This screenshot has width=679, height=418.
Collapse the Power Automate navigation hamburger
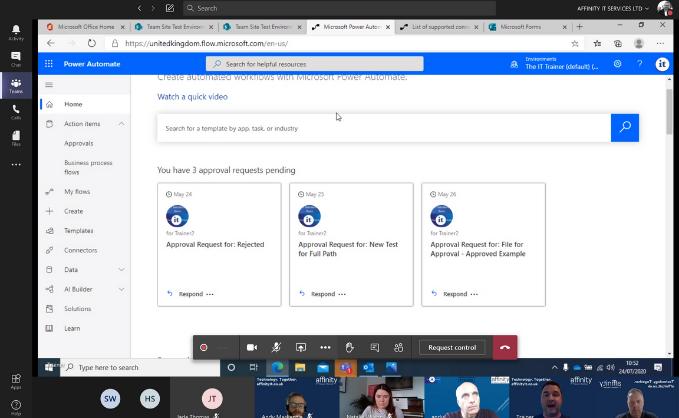49,84
